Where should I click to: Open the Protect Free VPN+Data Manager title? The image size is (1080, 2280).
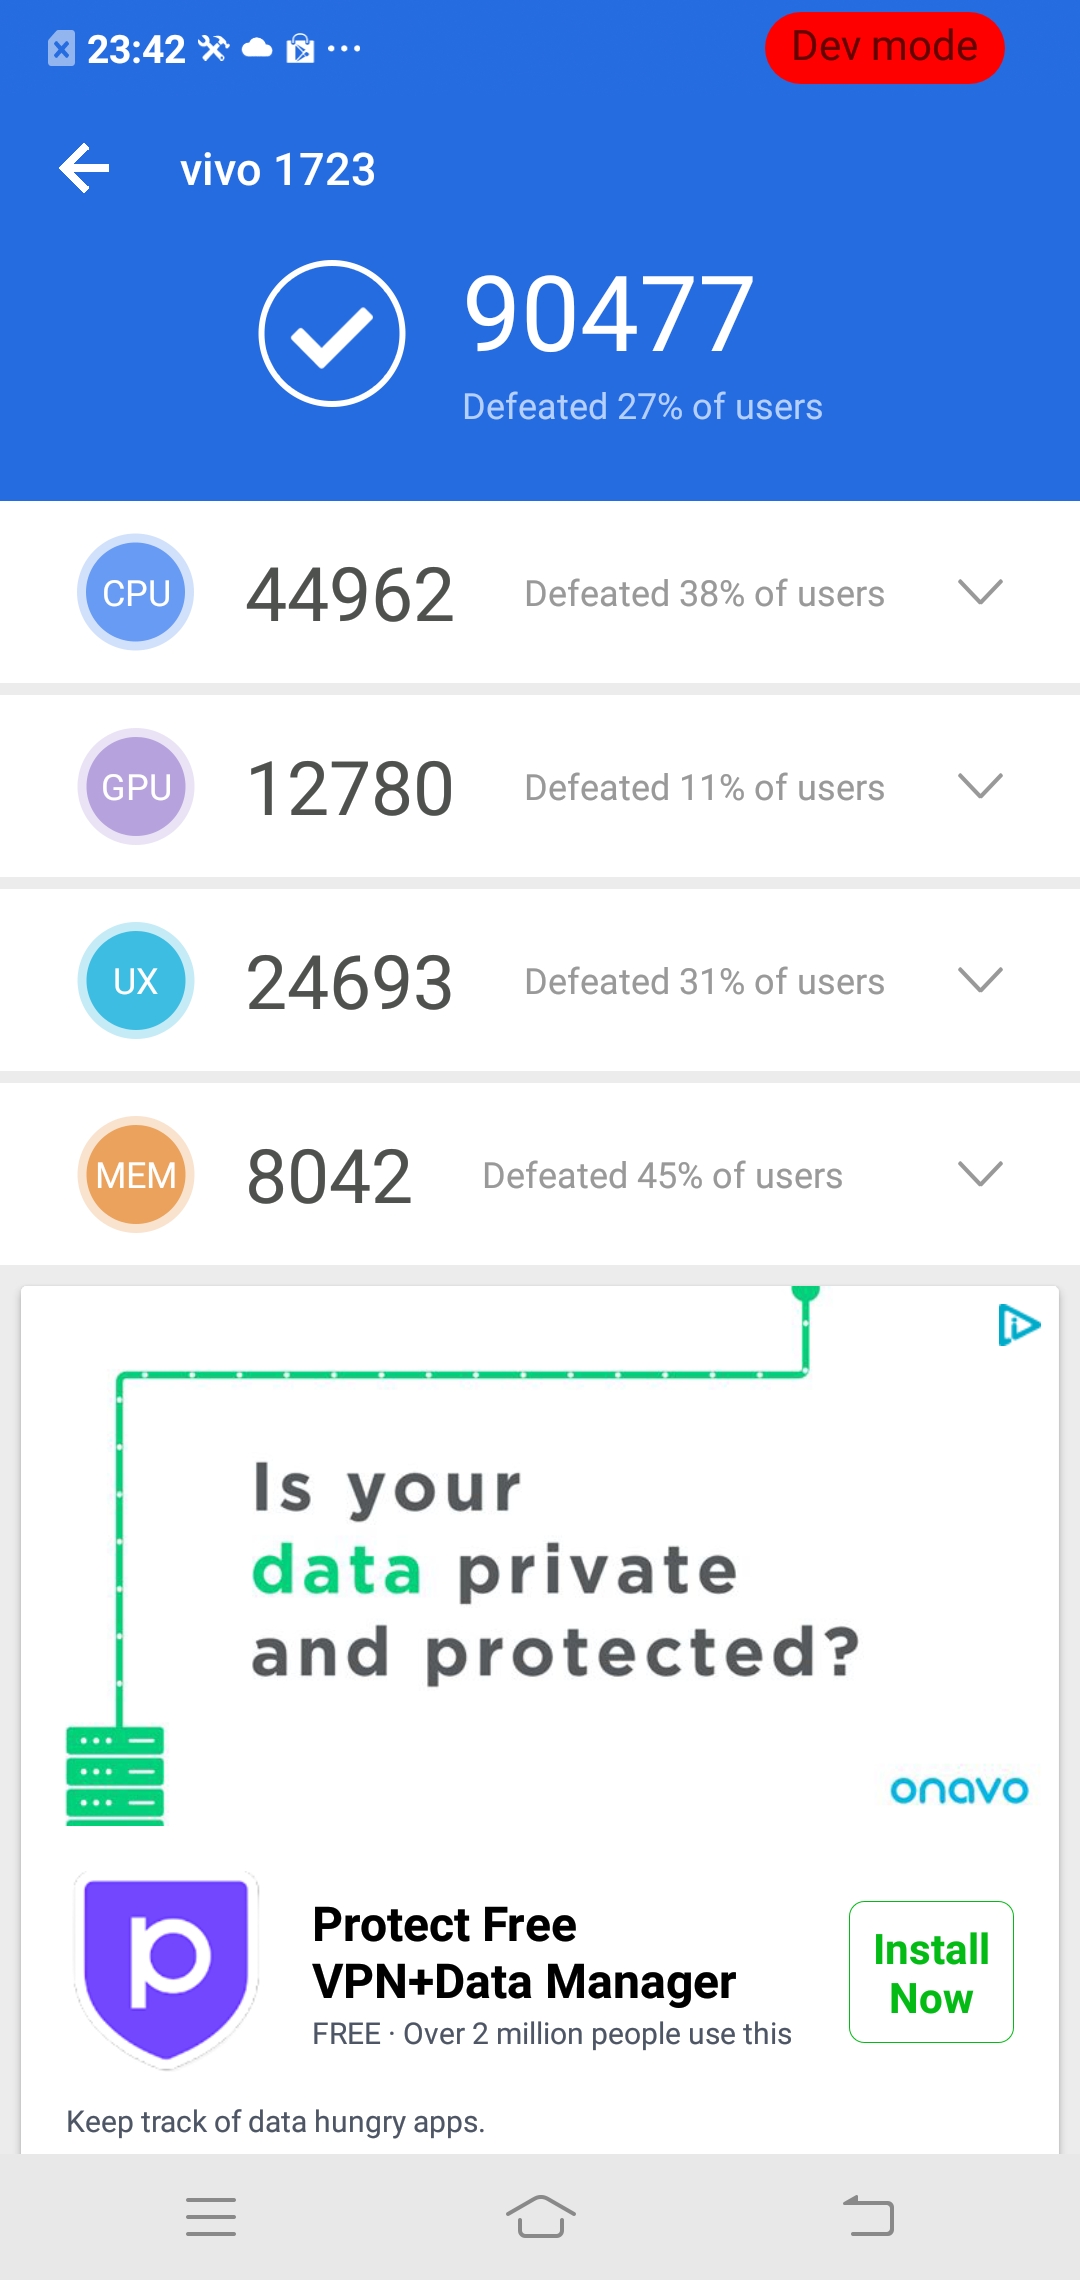tap(524, 1953)
